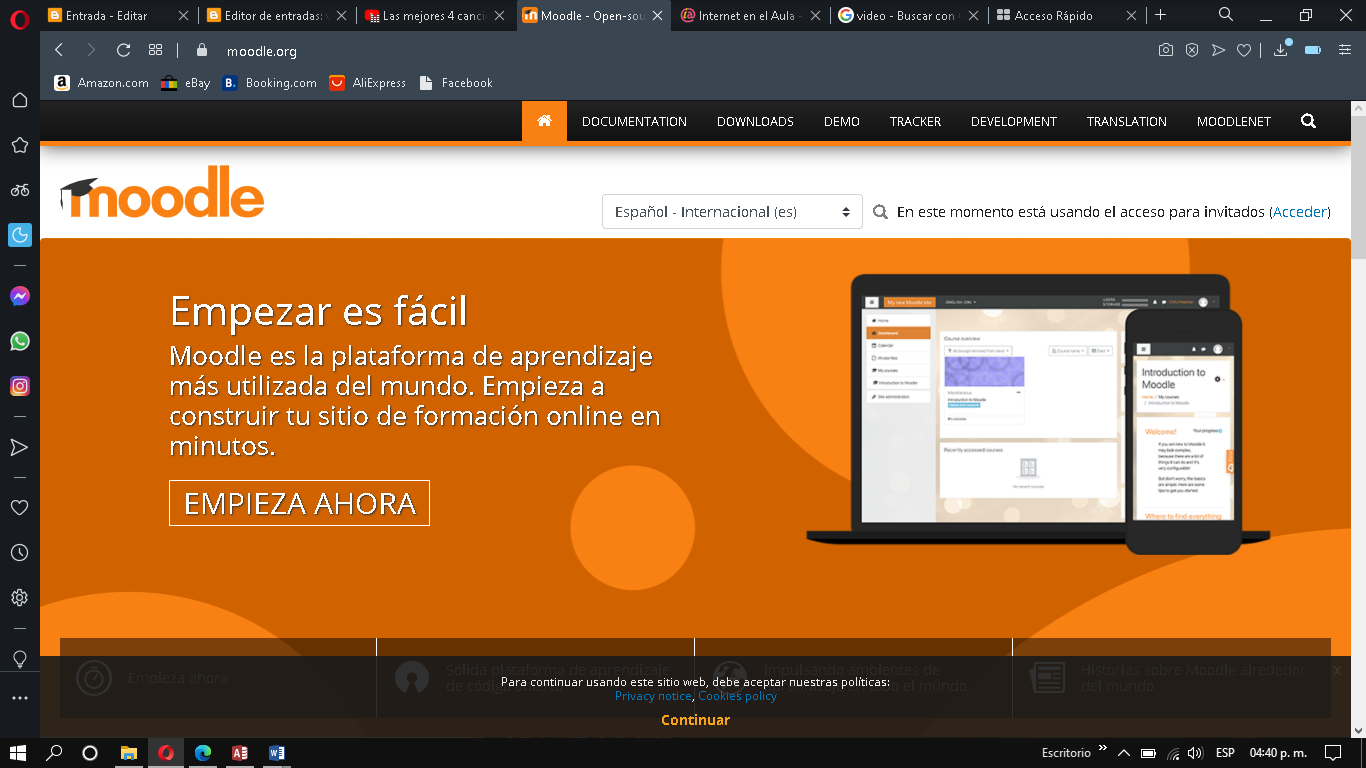Open the WhatsApp panel in Opera's sidebar
The height and width of the screenshot is (768, 1366).
point(19,342)
